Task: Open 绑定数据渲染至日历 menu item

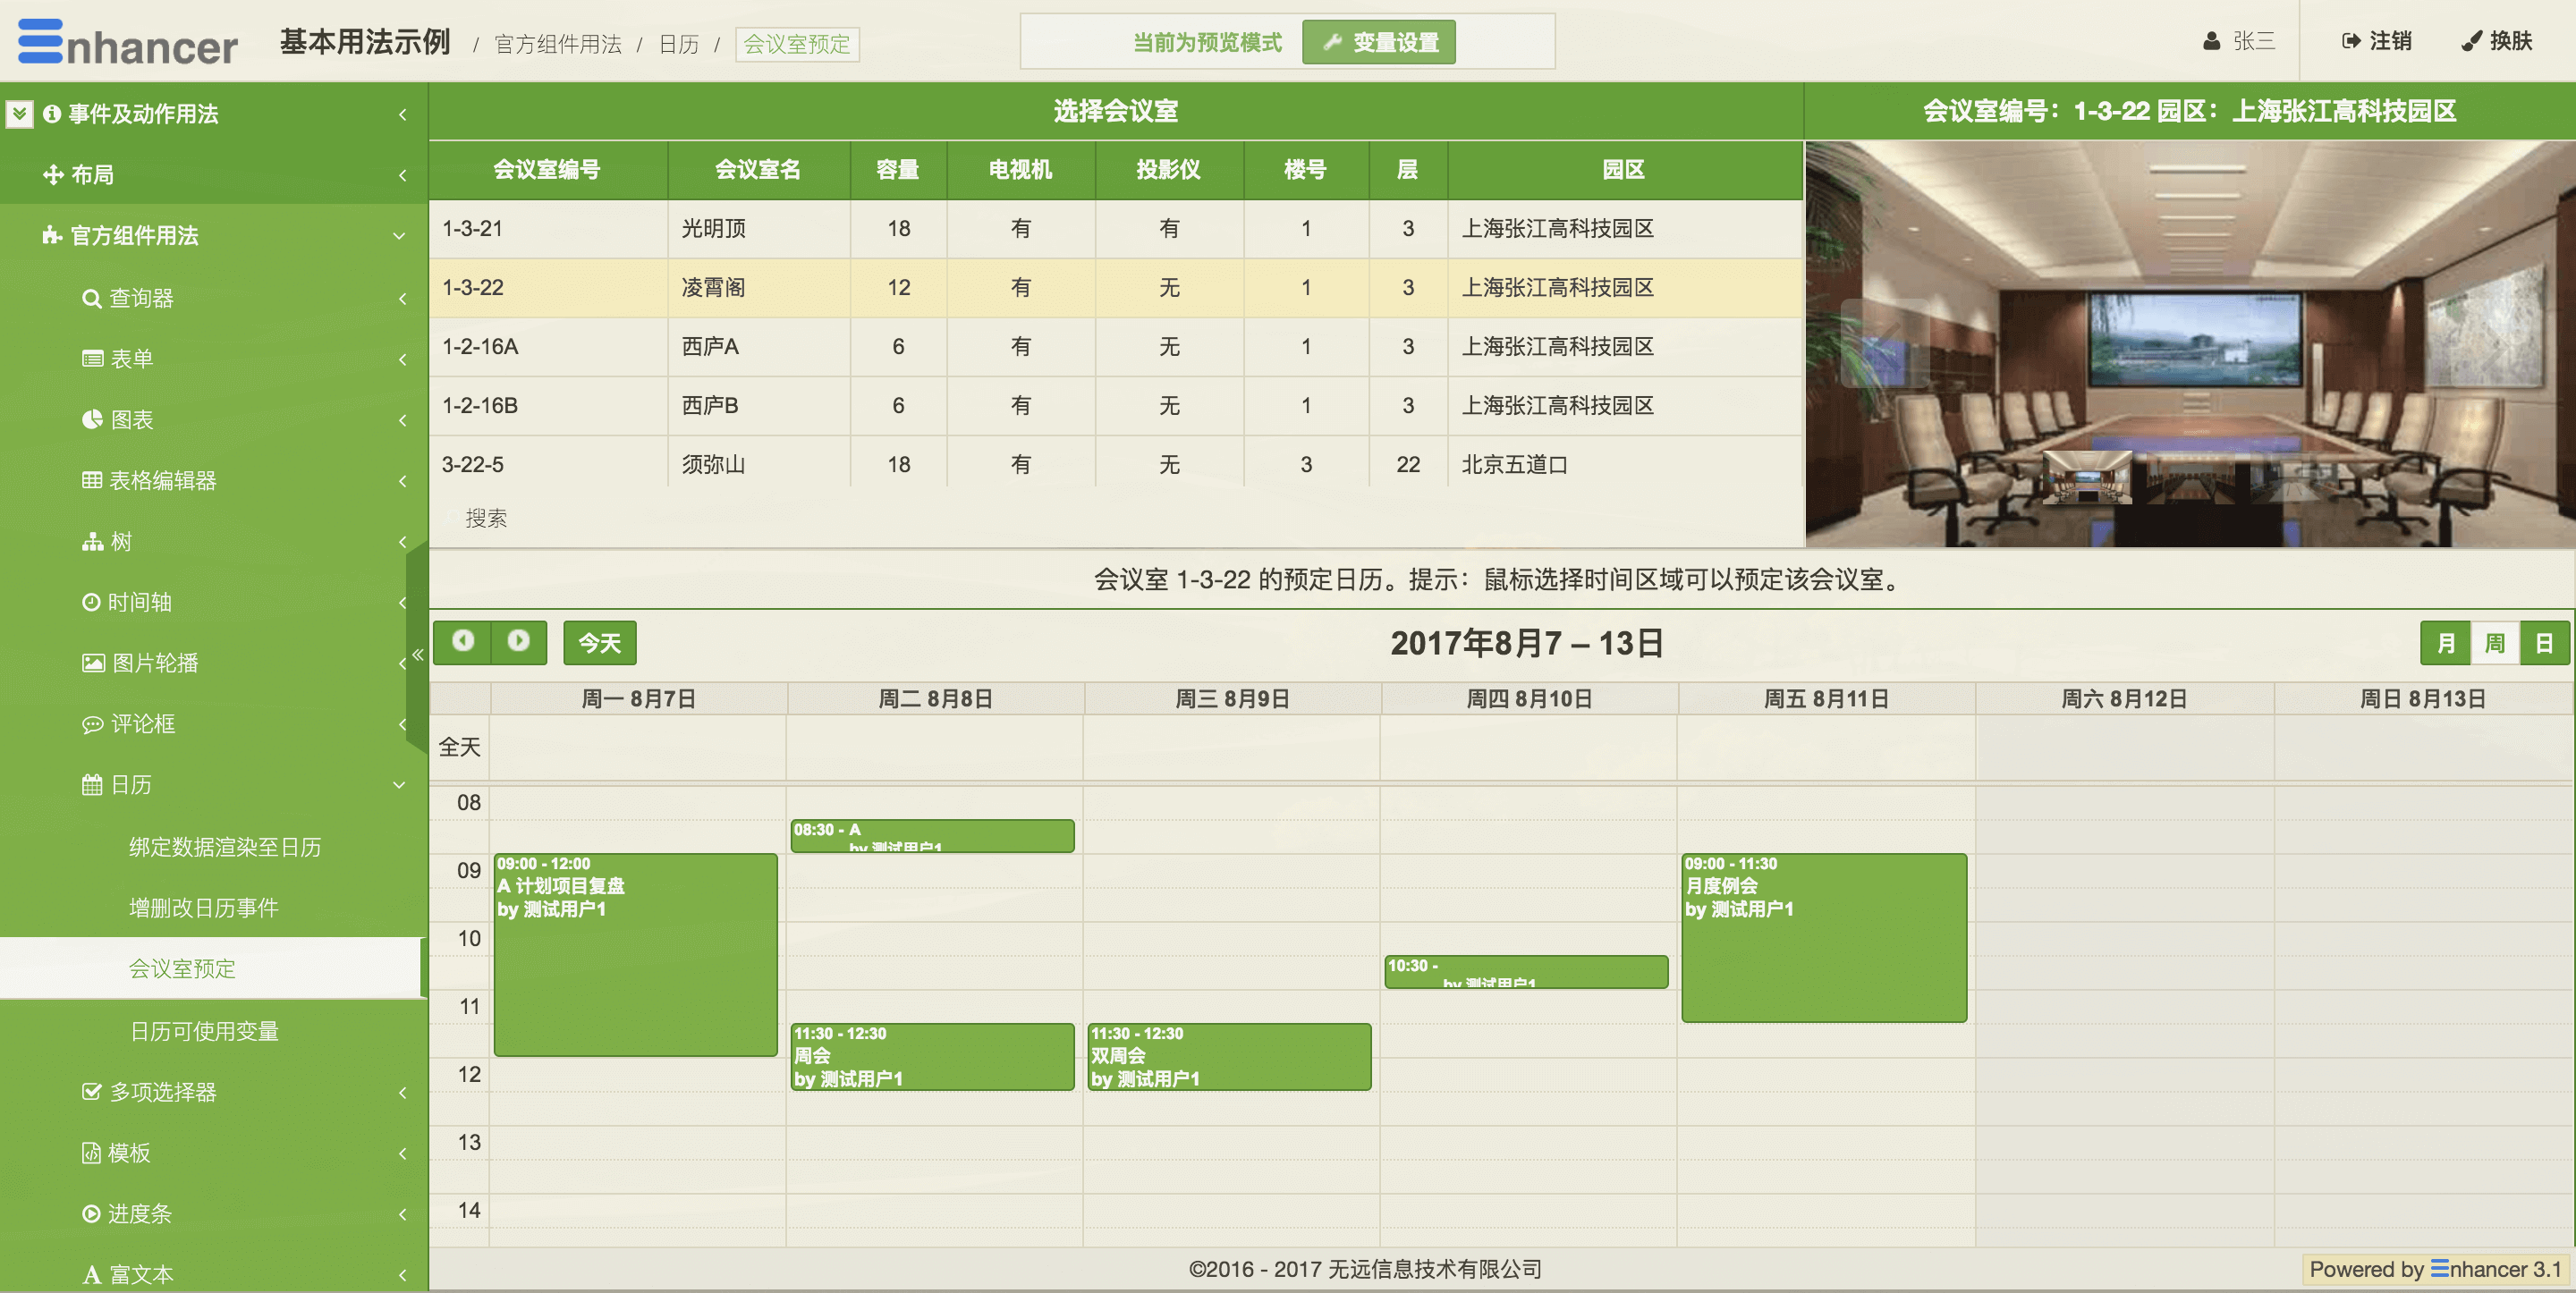Action: click(x=225, y=846)
